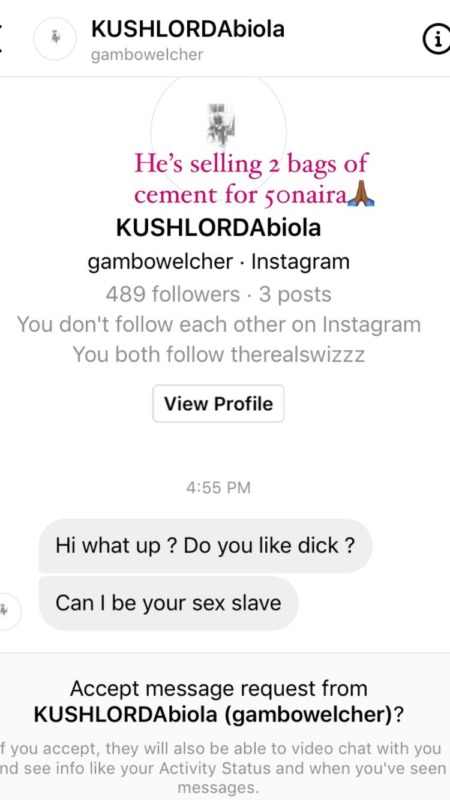450x800 pixels.
Task: Tap the small avatar in the header
Action: (55, 39)
